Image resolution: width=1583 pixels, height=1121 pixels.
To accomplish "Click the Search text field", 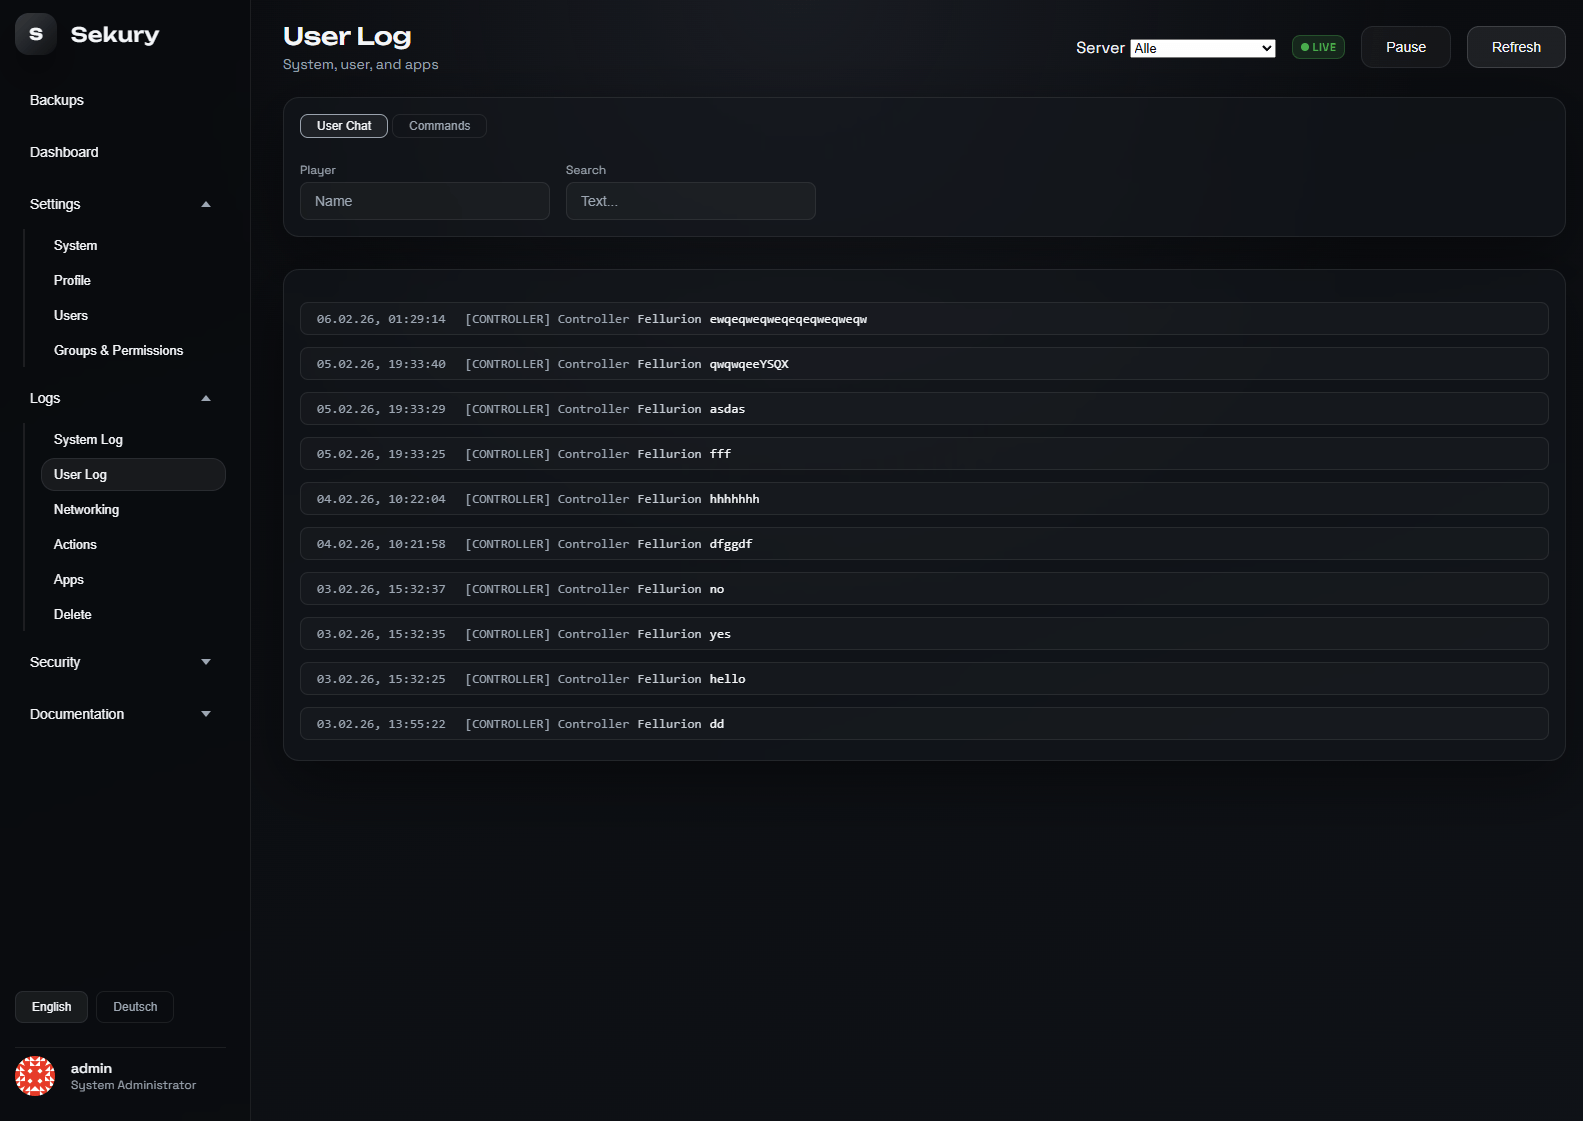I will pyautogui.click(x=690, y=201).
